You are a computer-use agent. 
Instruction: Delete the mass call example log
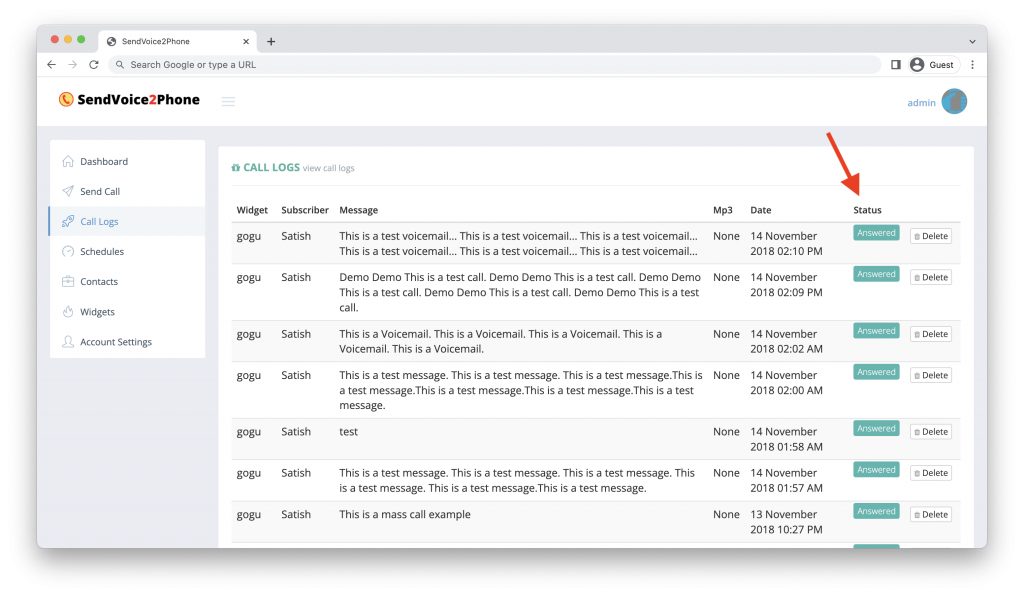931,515
